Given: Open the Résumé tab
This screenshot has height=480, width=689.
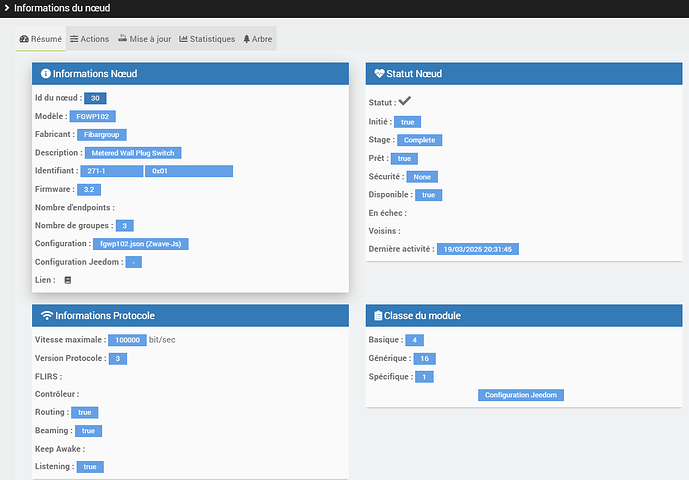Looking at the screenshot, I should [40, 39].
